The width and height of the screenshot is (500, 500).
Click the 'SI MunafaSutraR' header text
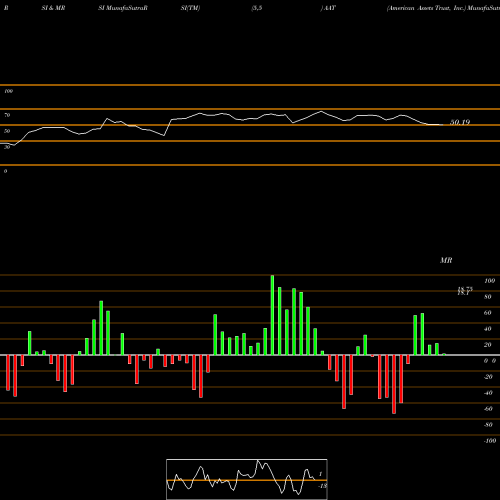123,8
